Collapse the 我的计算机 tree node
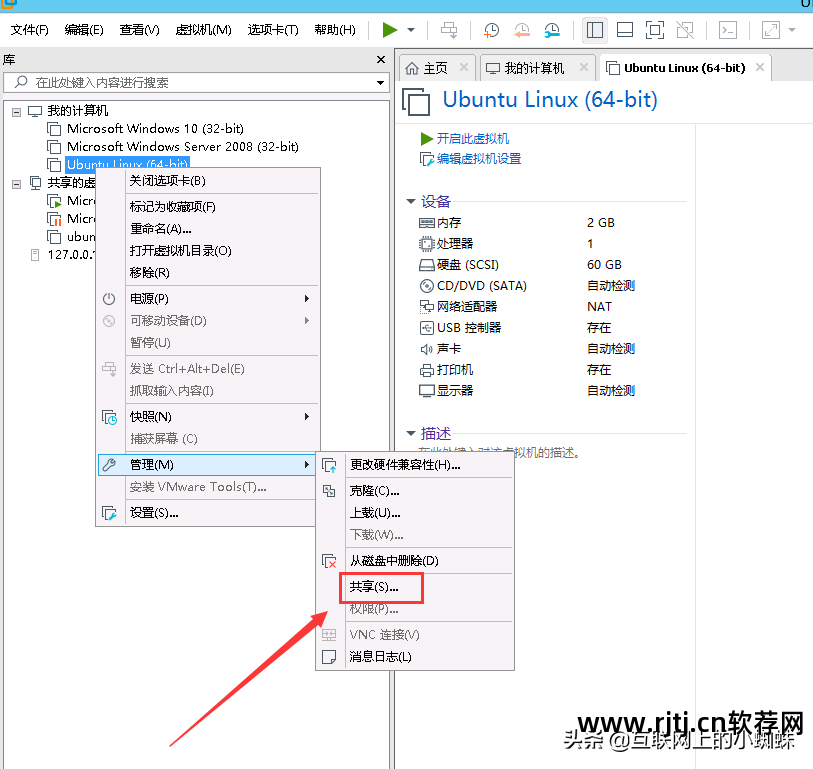 click(x=15, y=110)
